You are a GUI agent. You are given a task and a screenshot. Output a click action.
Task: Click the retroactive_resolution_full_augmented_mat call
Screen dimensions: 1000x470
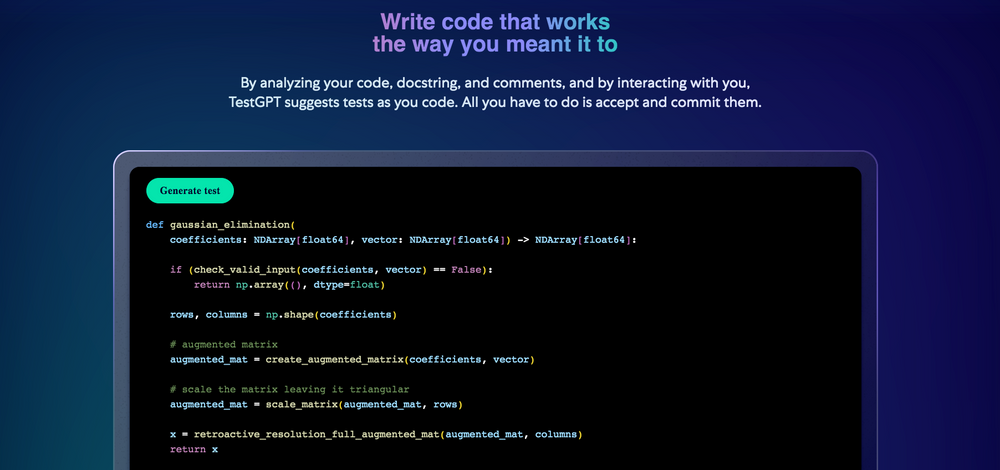click(x=316, y=434)
